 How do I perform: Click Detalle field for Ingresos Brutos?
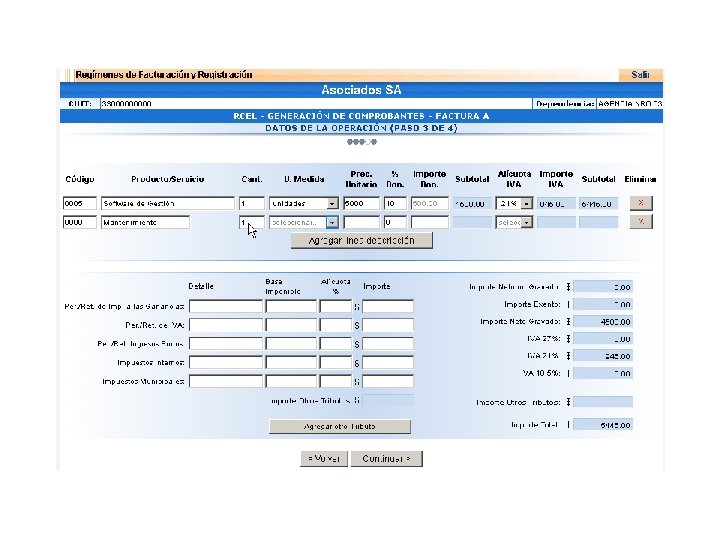point(226,343)
